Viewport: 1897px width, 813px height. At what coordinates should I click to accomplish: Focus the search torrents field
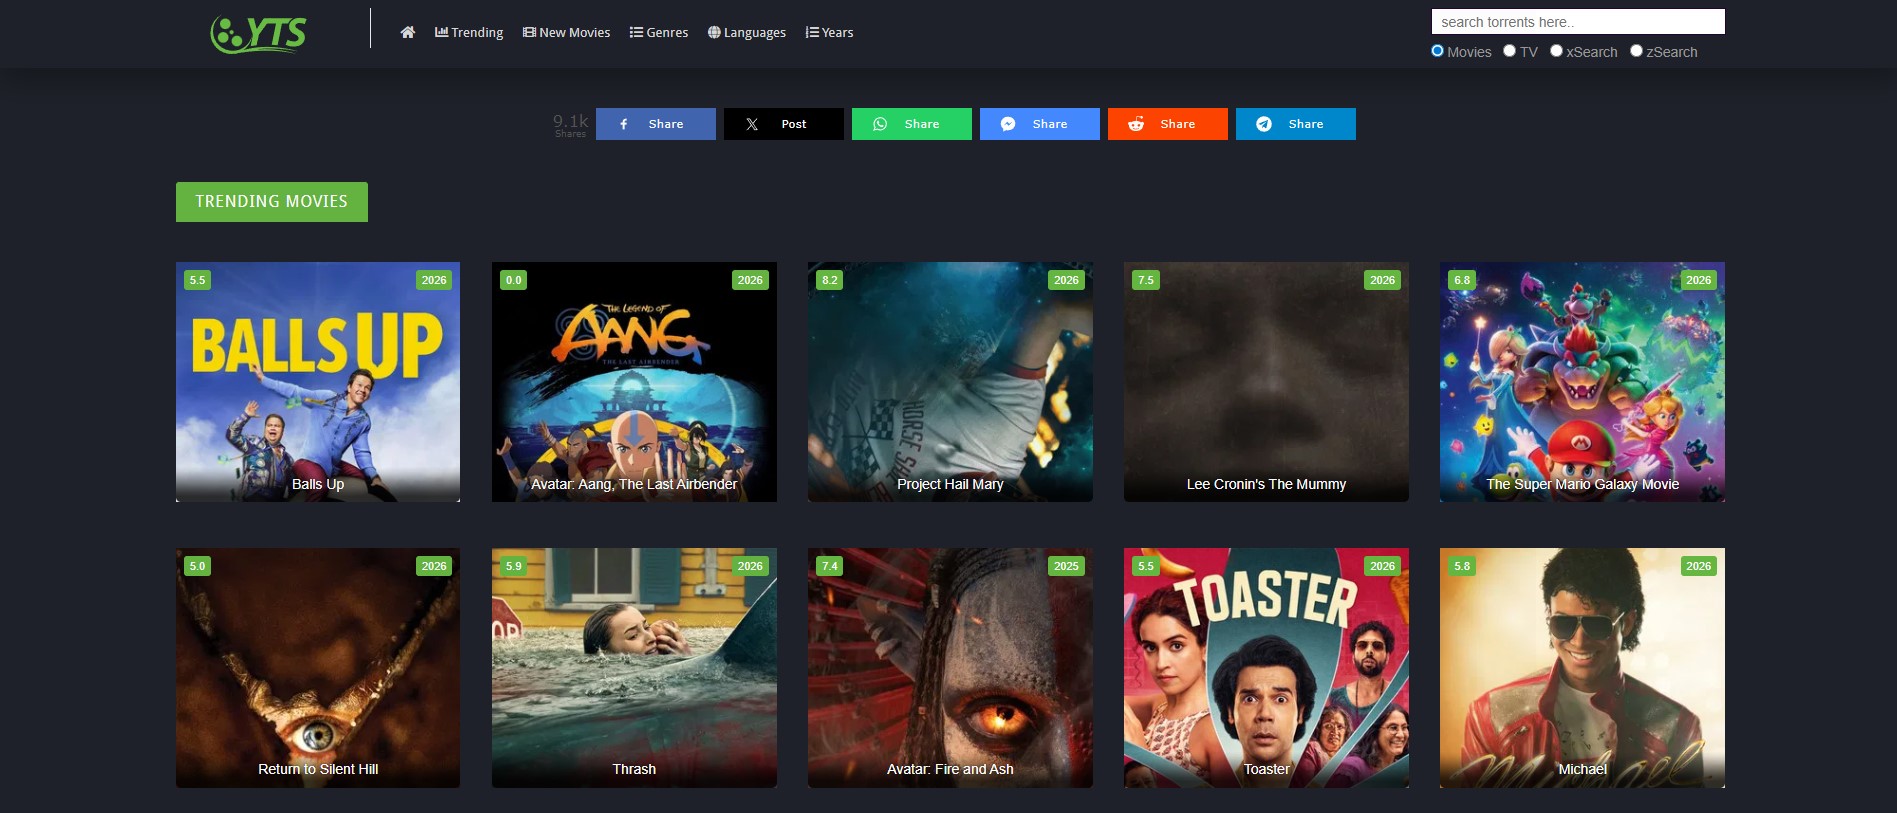point(1577,22)
